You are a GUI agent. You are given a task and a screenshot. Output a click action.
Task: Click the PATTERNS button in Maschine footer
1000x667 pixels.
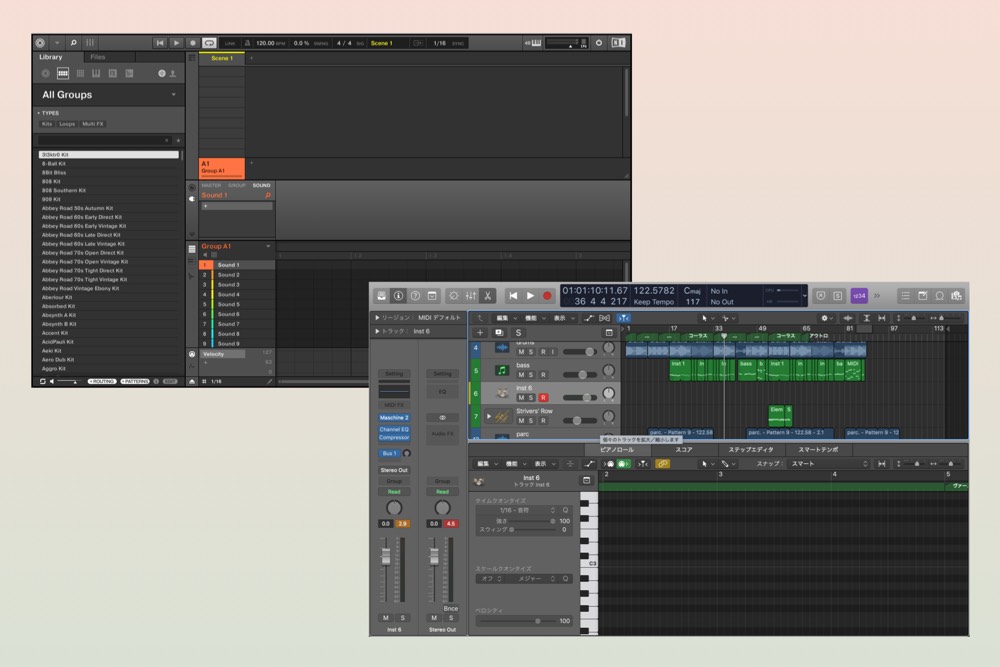pyautogui.click(x=135, y=381)
